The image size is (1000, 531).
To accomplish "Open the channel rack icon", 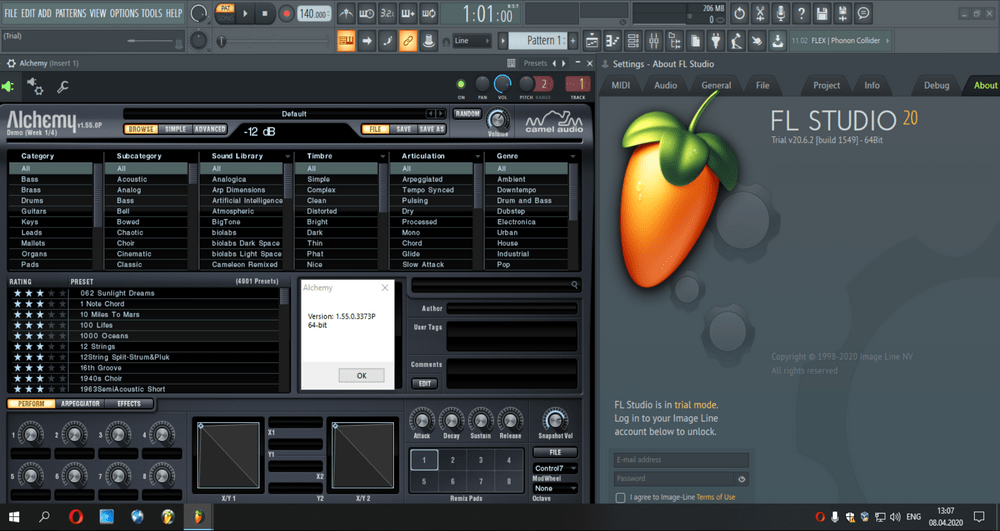I will pyautogui.click(x=633, y=41).
